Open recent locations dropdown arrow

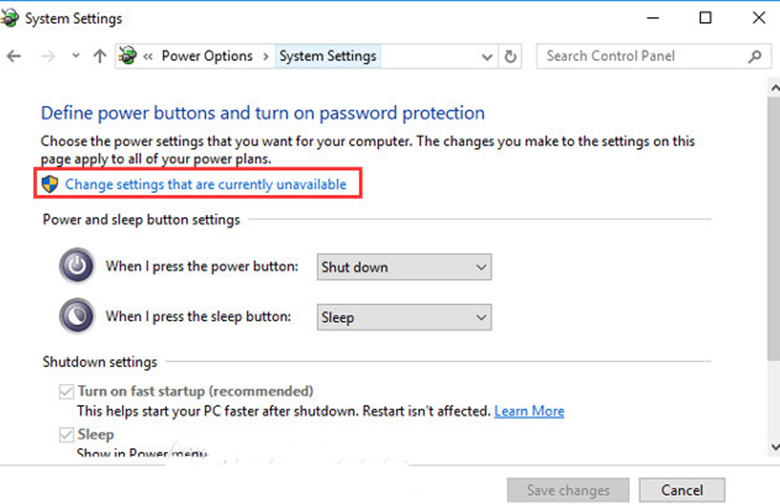point(75,57)
